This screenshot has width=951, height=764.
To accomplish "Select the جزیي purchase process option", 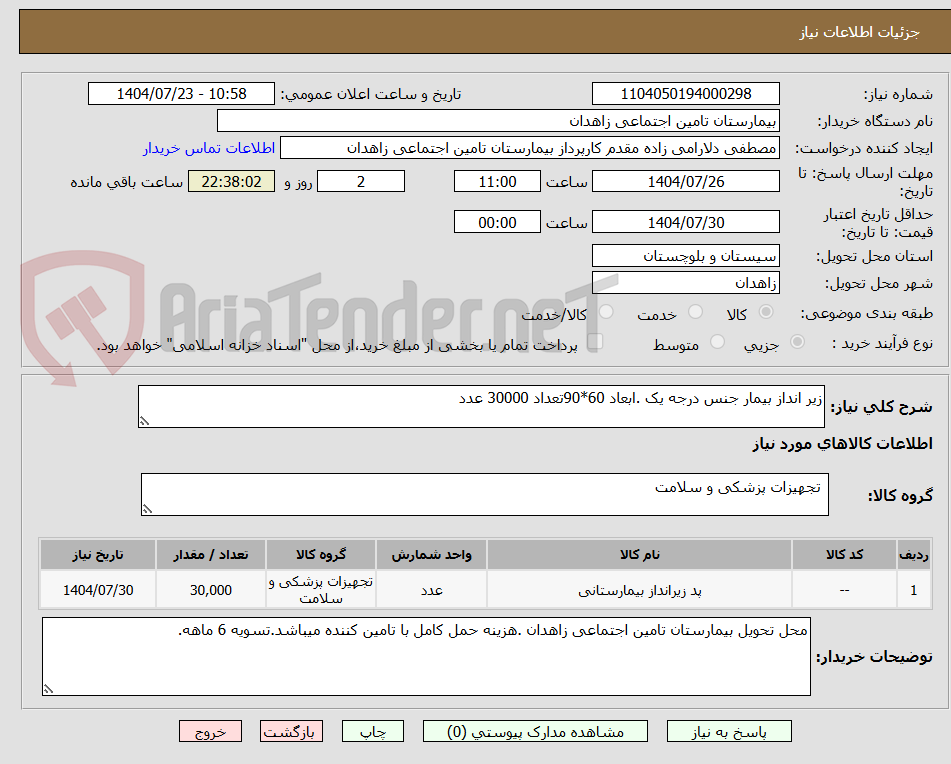I will [x=797, y=342].
